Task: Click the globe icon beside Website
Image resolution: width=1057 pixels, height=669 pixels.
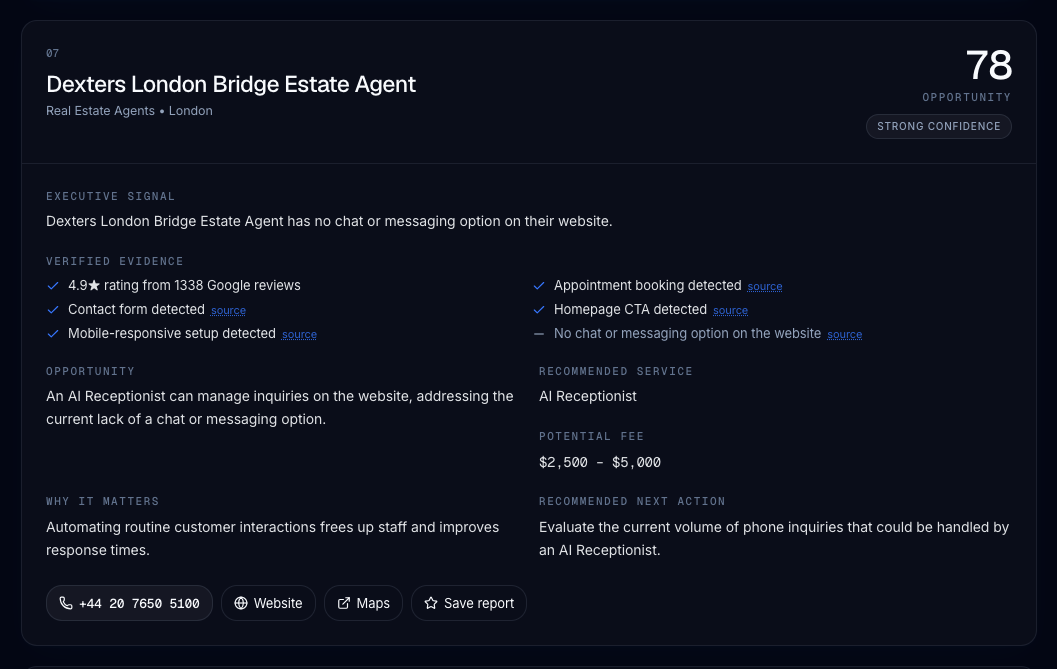Action: coord(241,603)
